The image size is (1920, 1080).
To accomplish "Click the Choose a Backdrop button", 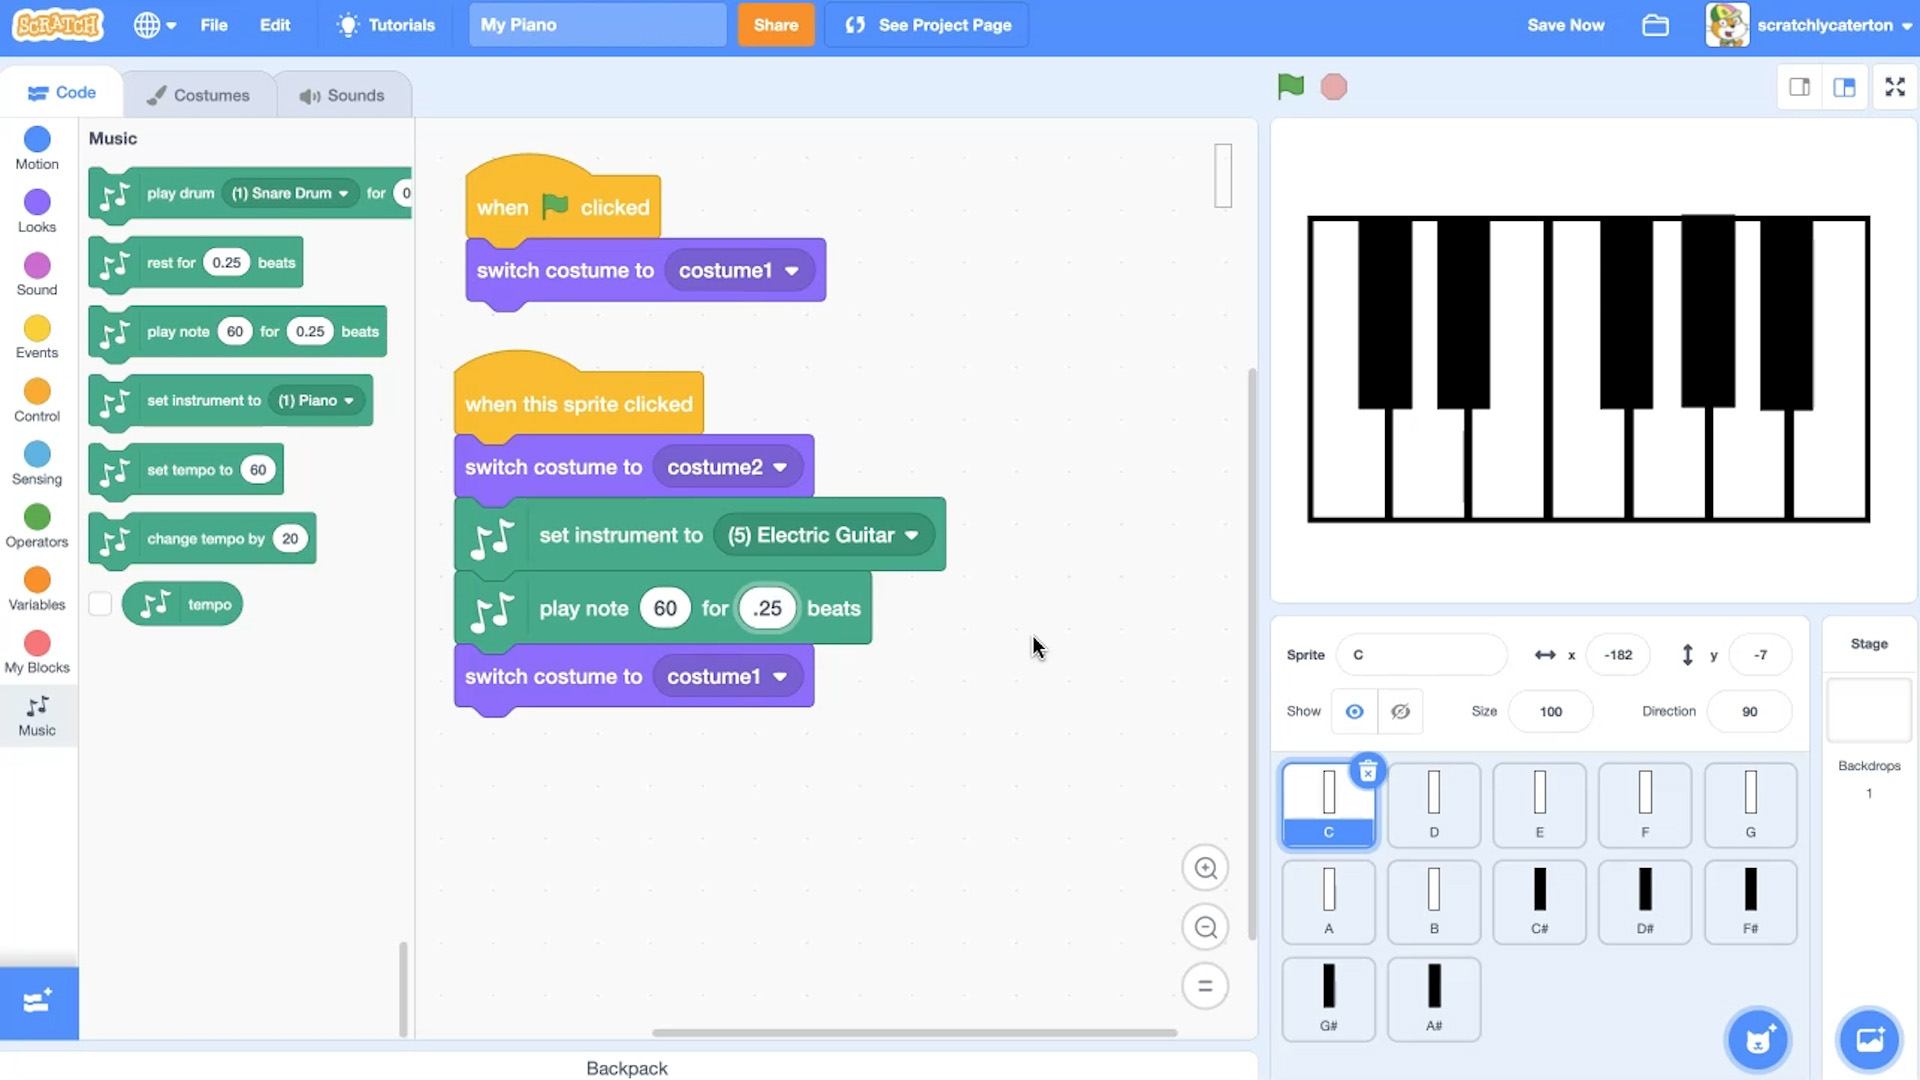I will coord(1869,1040).
